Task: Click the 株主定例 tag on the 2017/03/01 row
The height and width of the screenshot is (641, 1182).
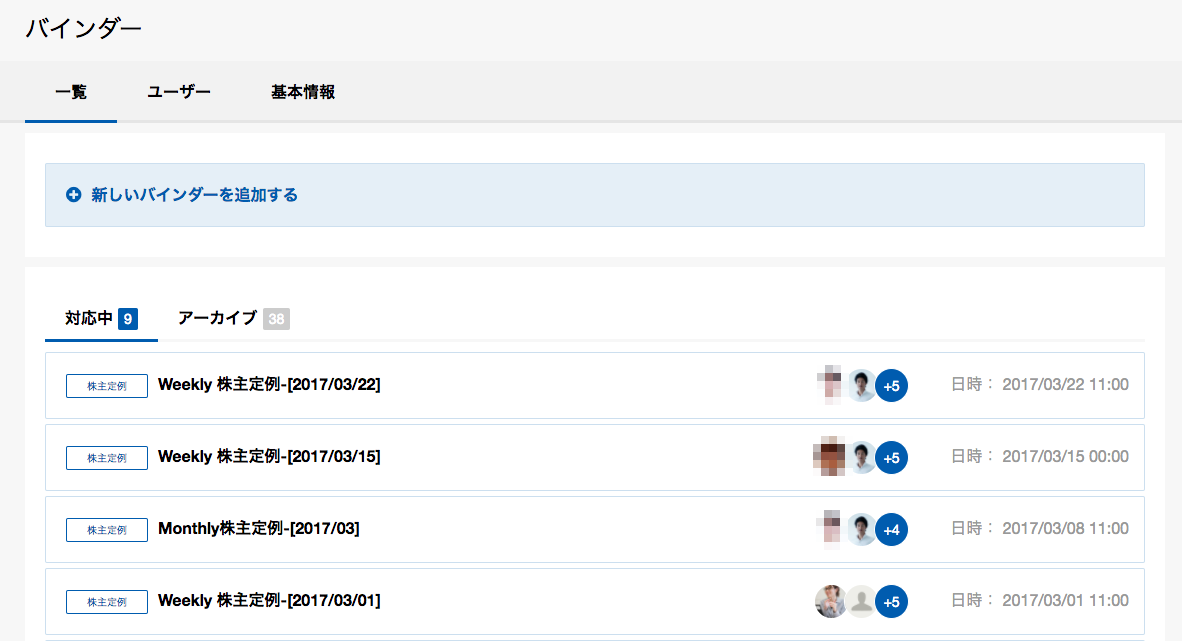Action: tap(107, 602)
